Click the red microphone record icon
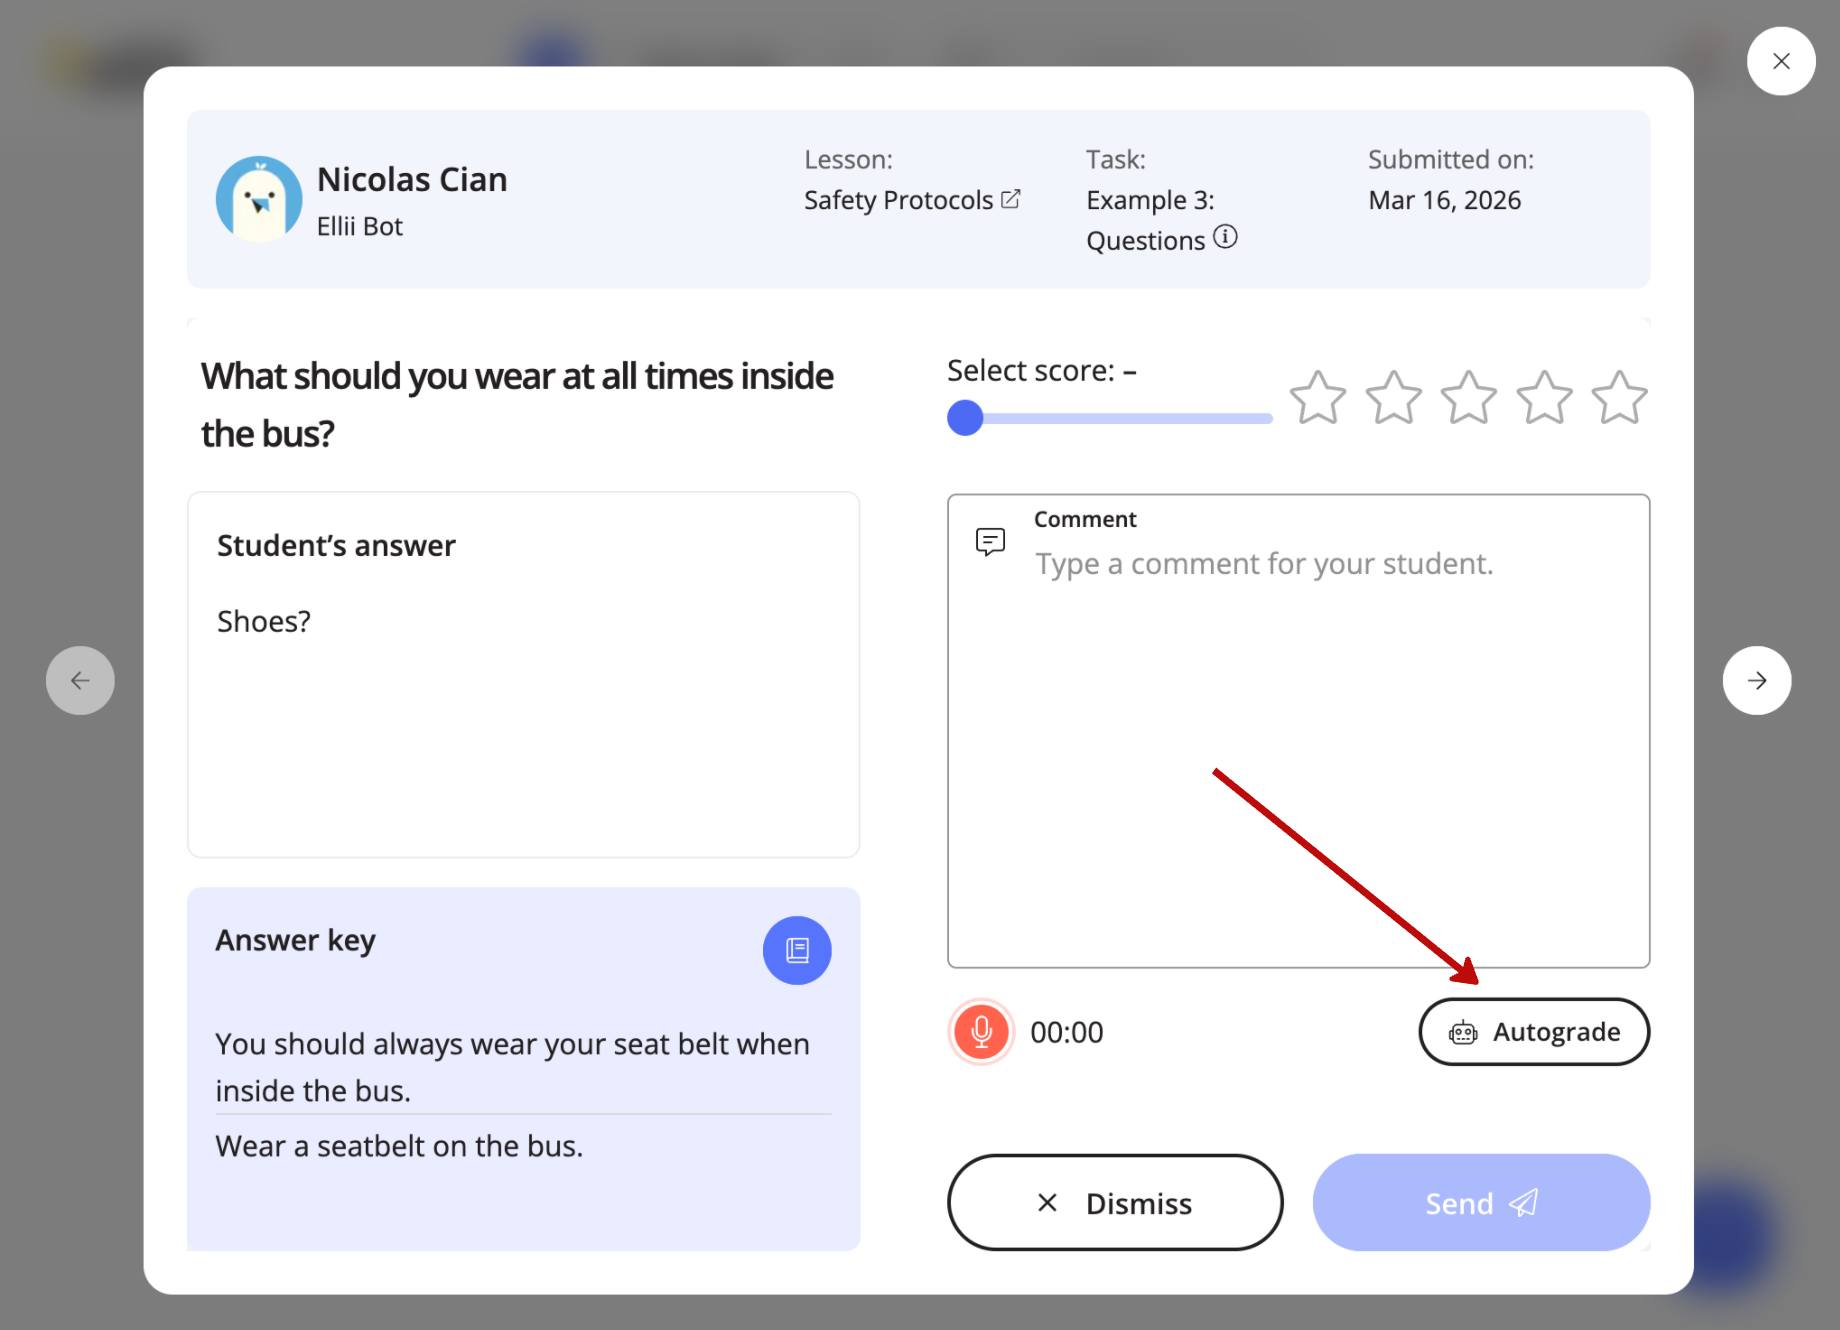1840x1330 pixels. click(981, 1032)
